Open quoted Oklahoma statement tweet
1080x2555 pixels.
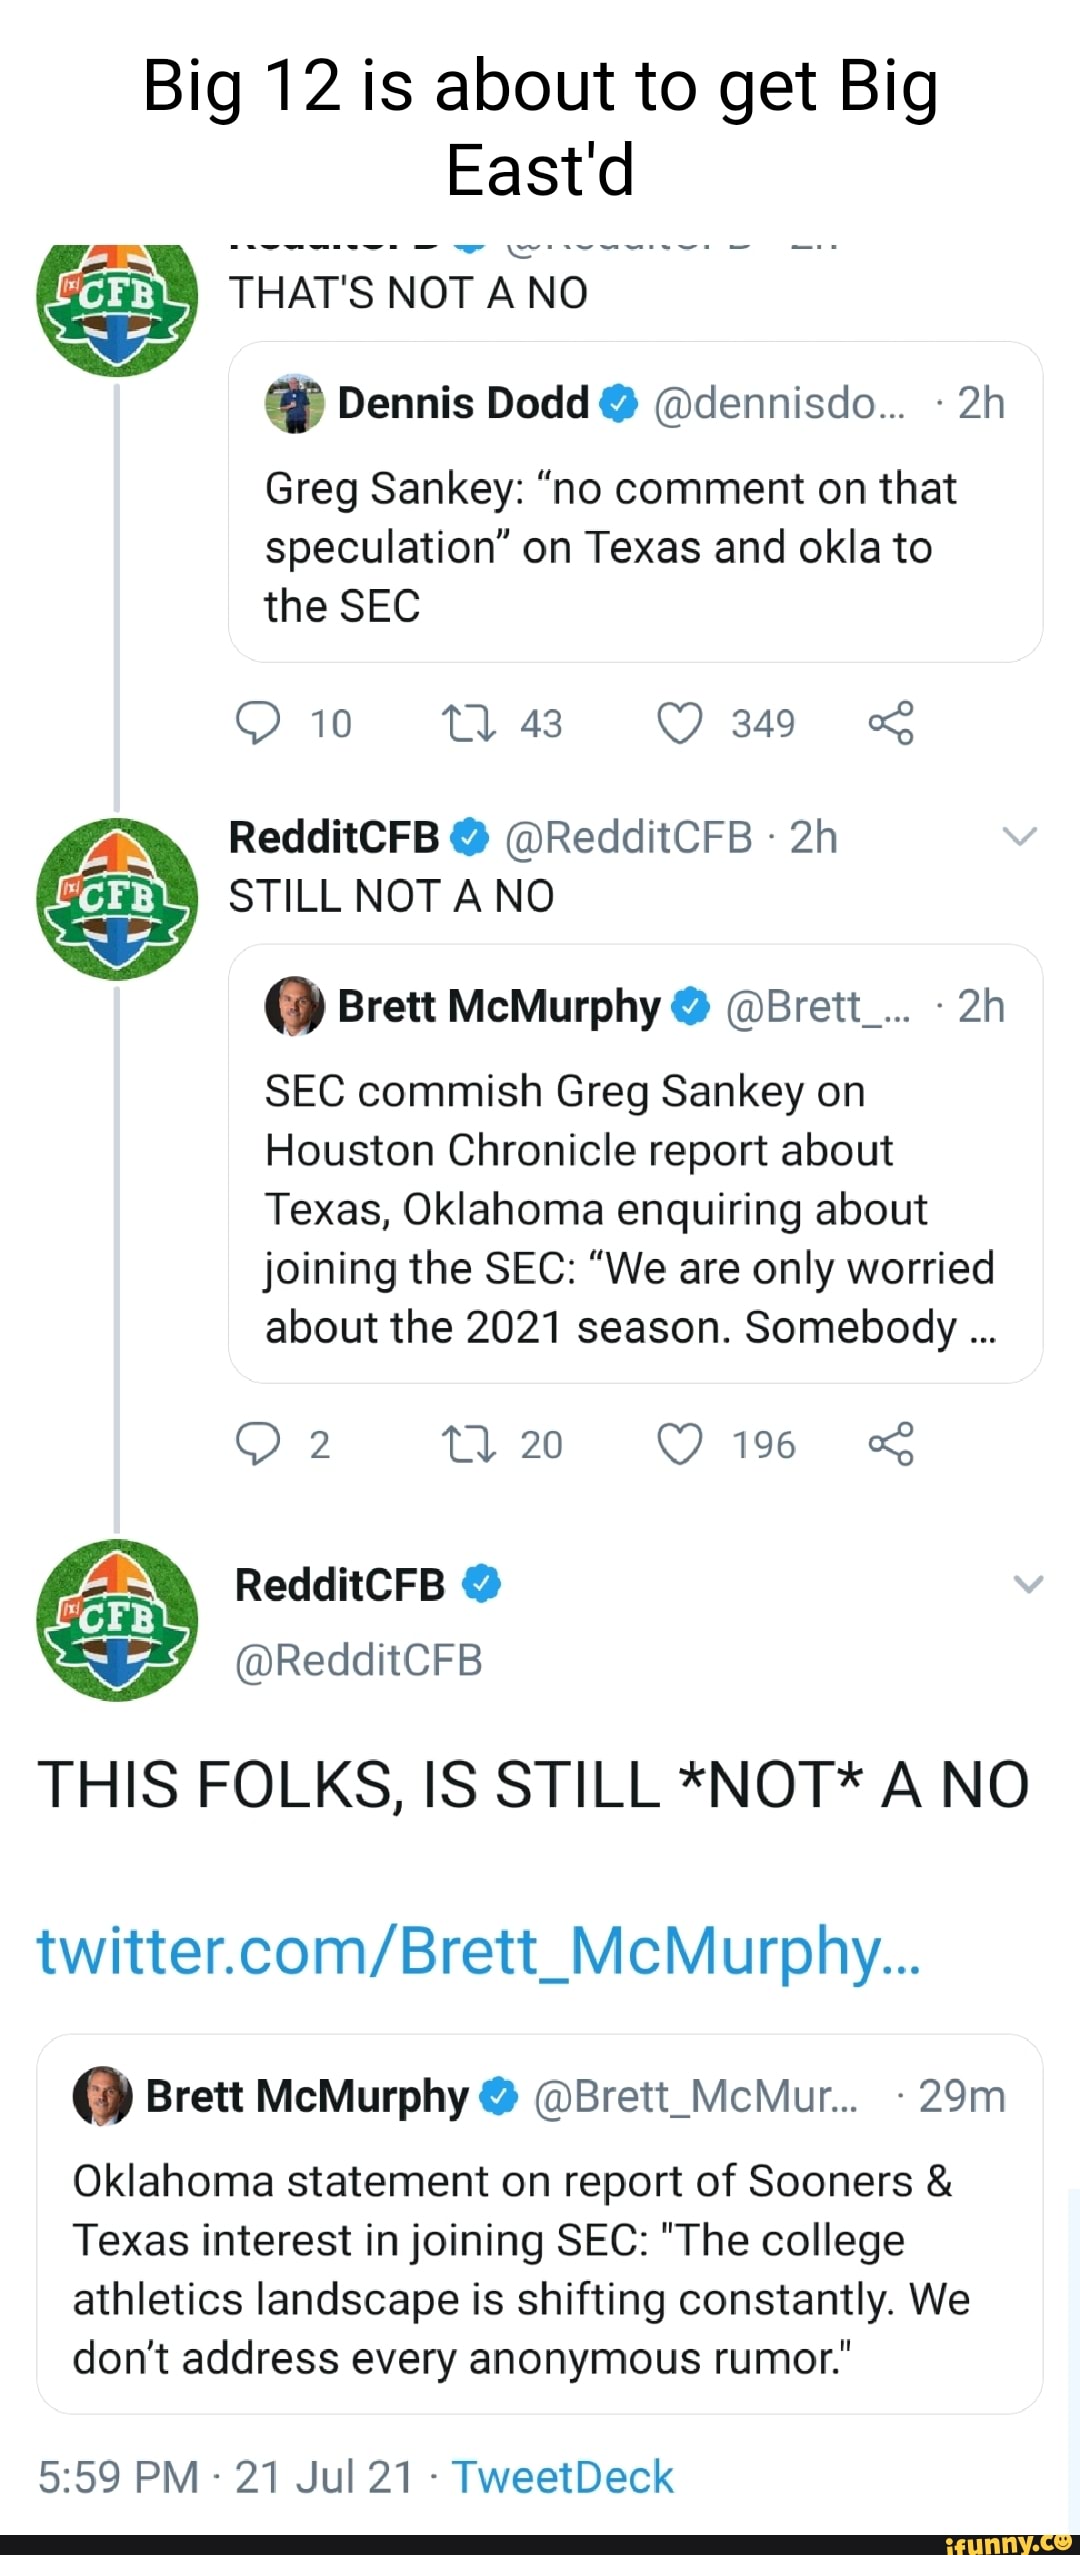pos(539,2268)
